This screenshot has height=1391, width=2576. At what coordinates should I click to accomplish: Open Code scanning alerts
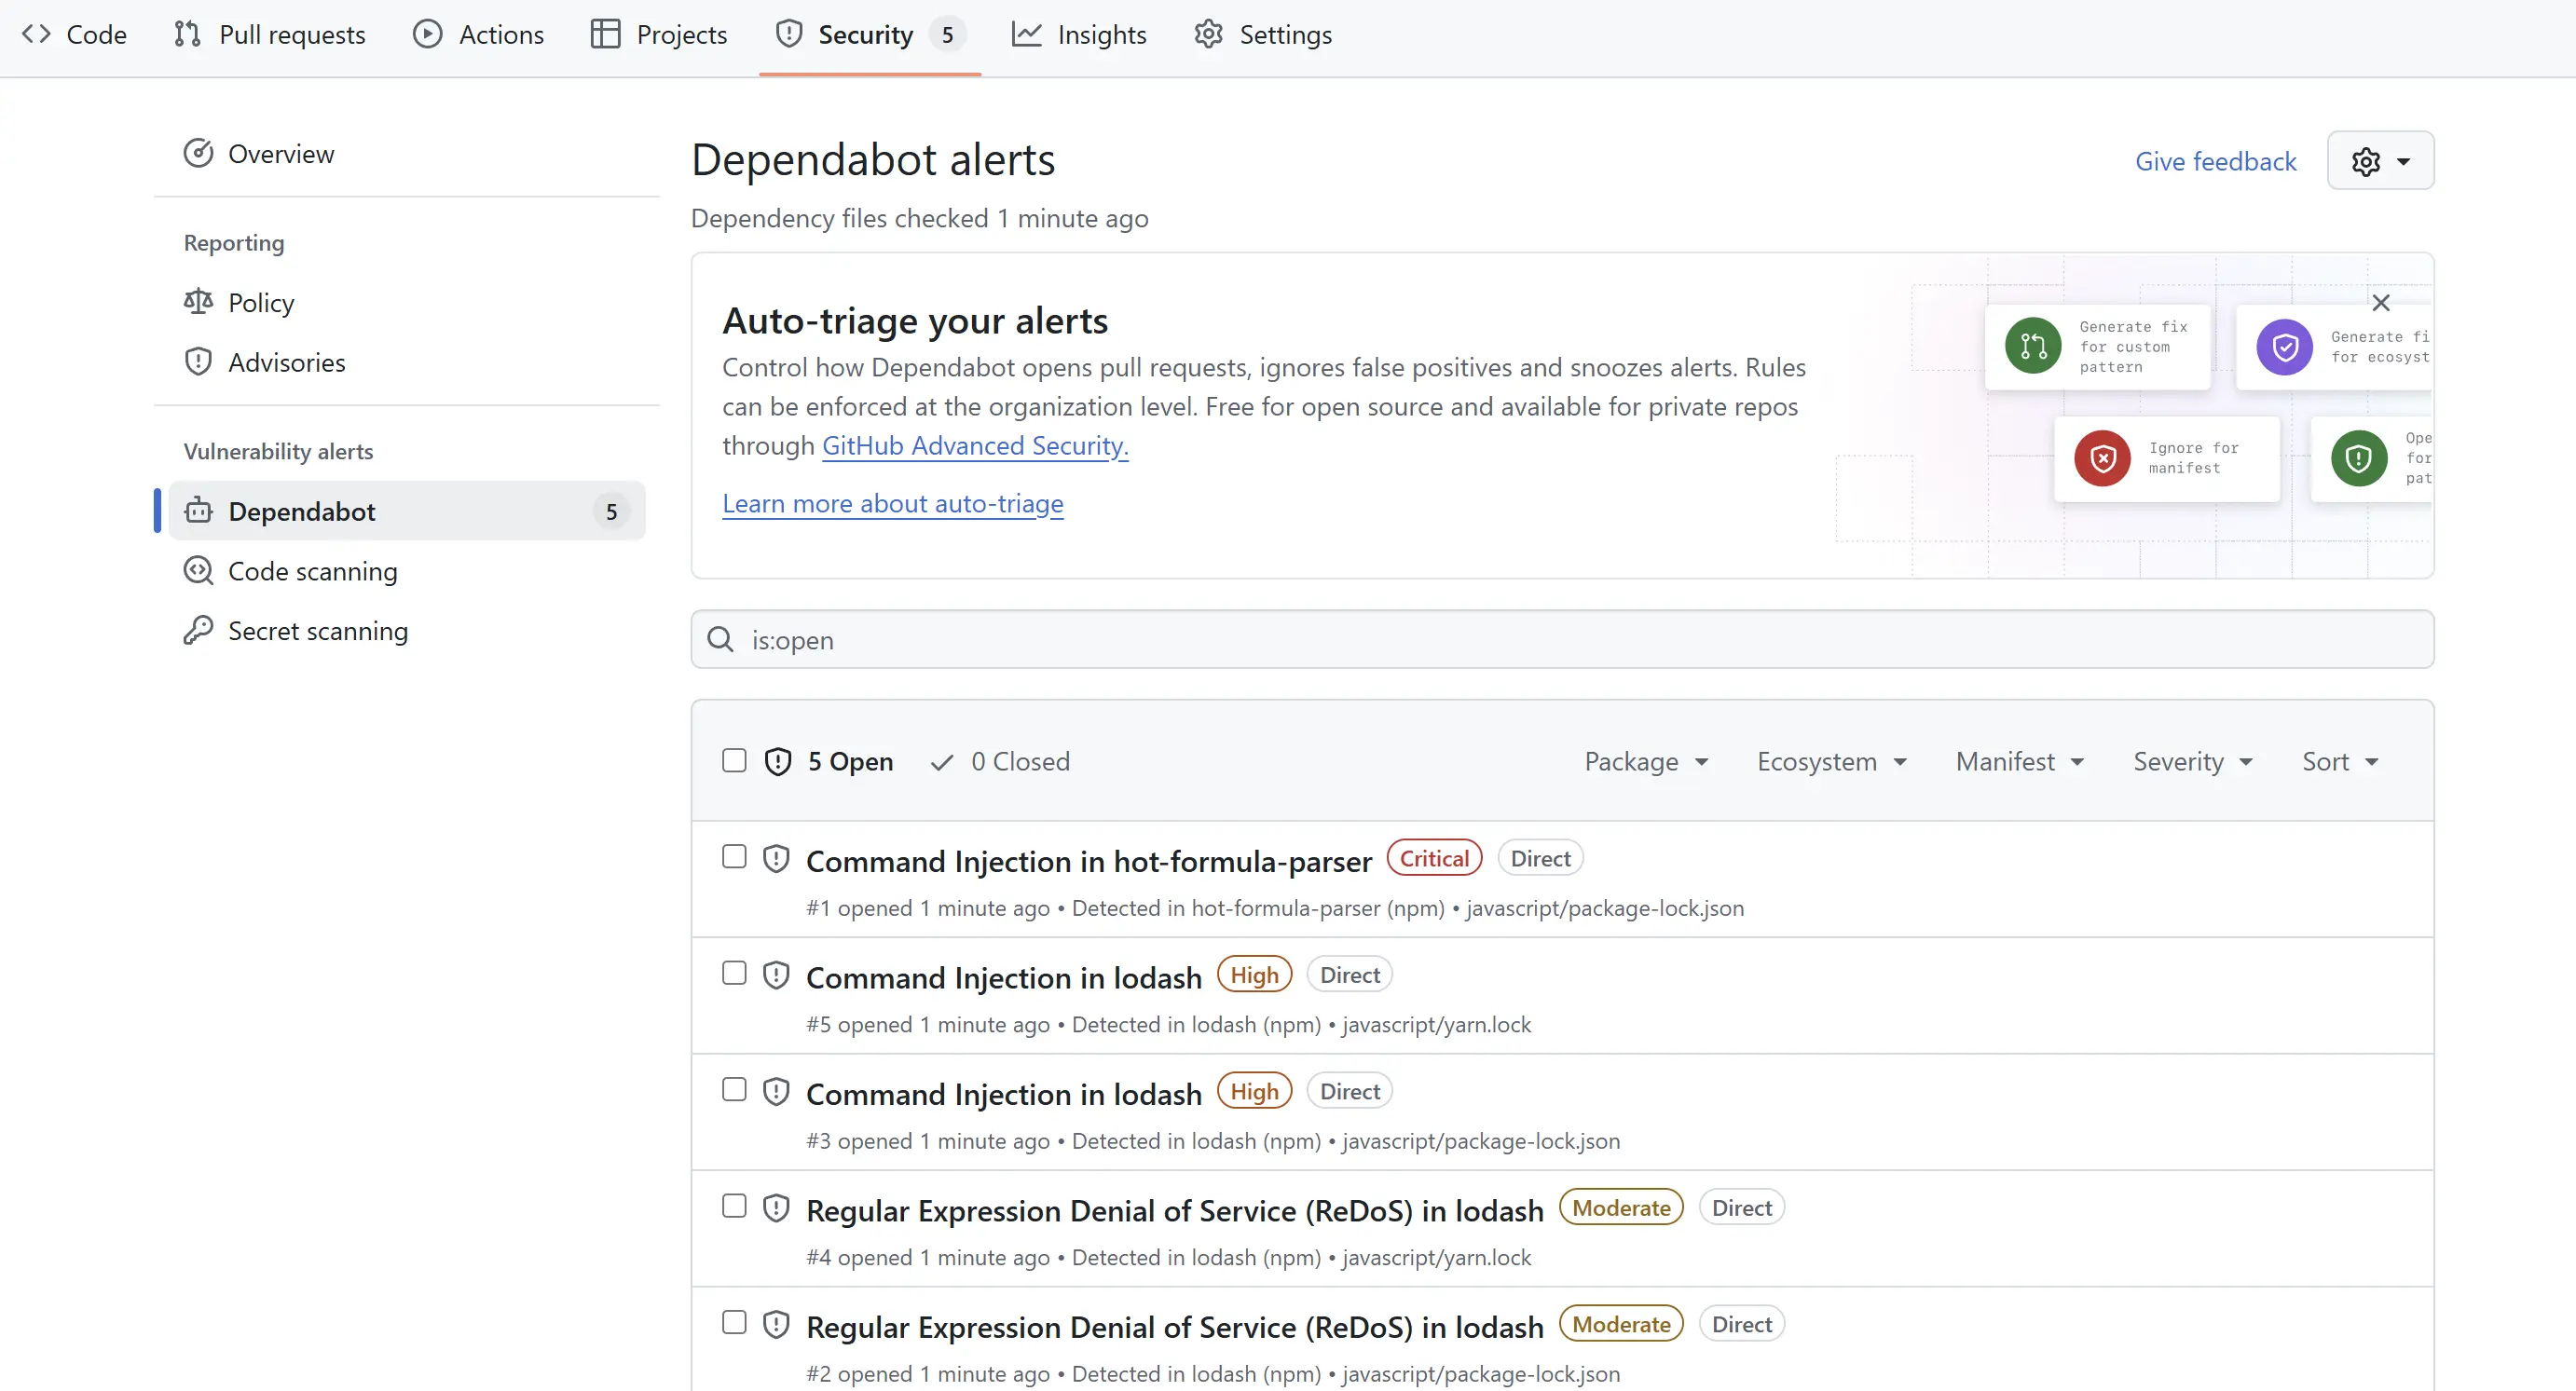click(312, 570)
